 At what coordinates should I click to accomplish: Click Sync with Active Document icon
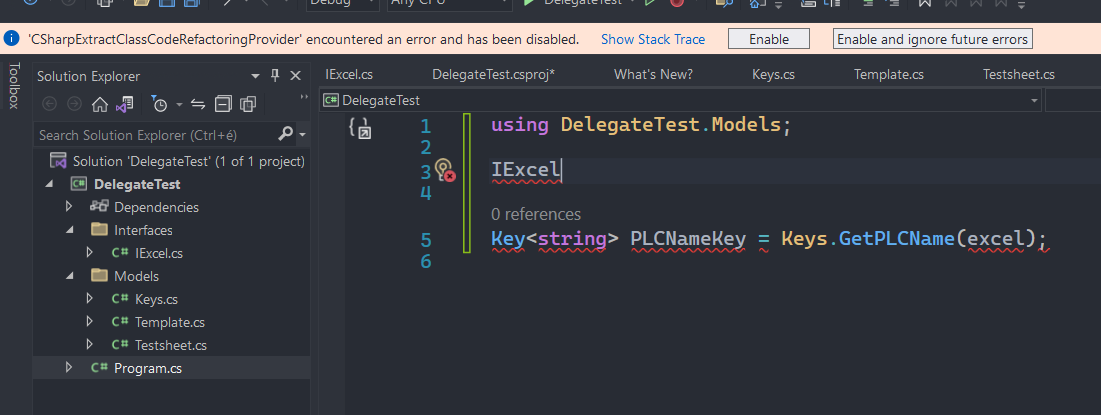pyautogui.click(x=198, y=104)
